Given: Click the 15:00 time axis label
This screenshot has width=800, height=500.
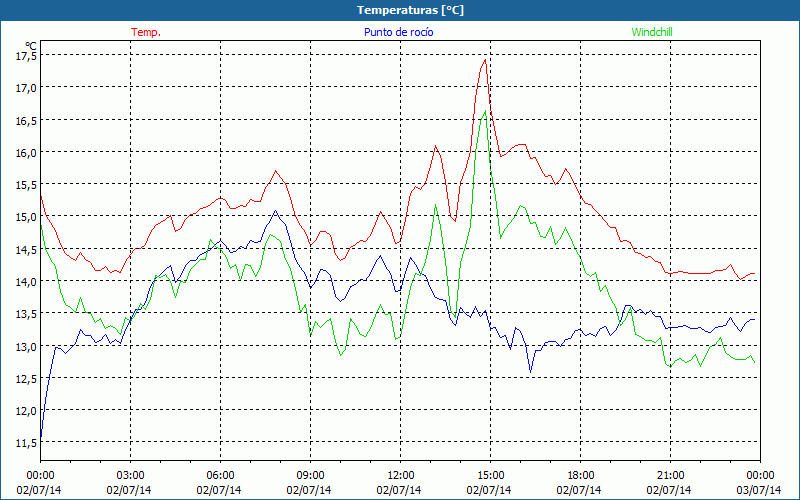Looking at the screenshot, I should pos(490,476).
